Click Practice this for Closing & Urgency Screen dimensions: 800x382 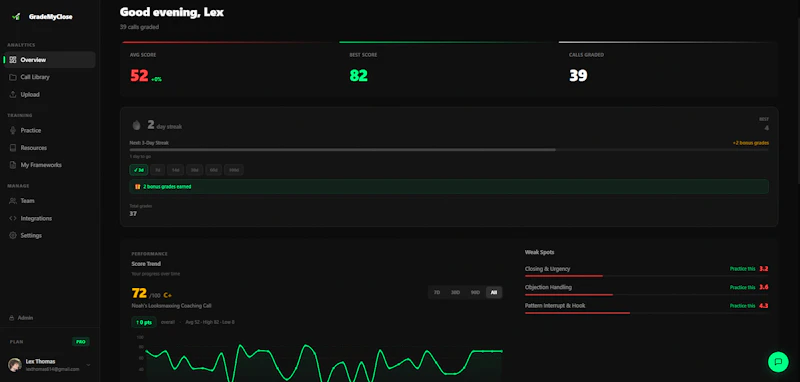coord(742,269)
